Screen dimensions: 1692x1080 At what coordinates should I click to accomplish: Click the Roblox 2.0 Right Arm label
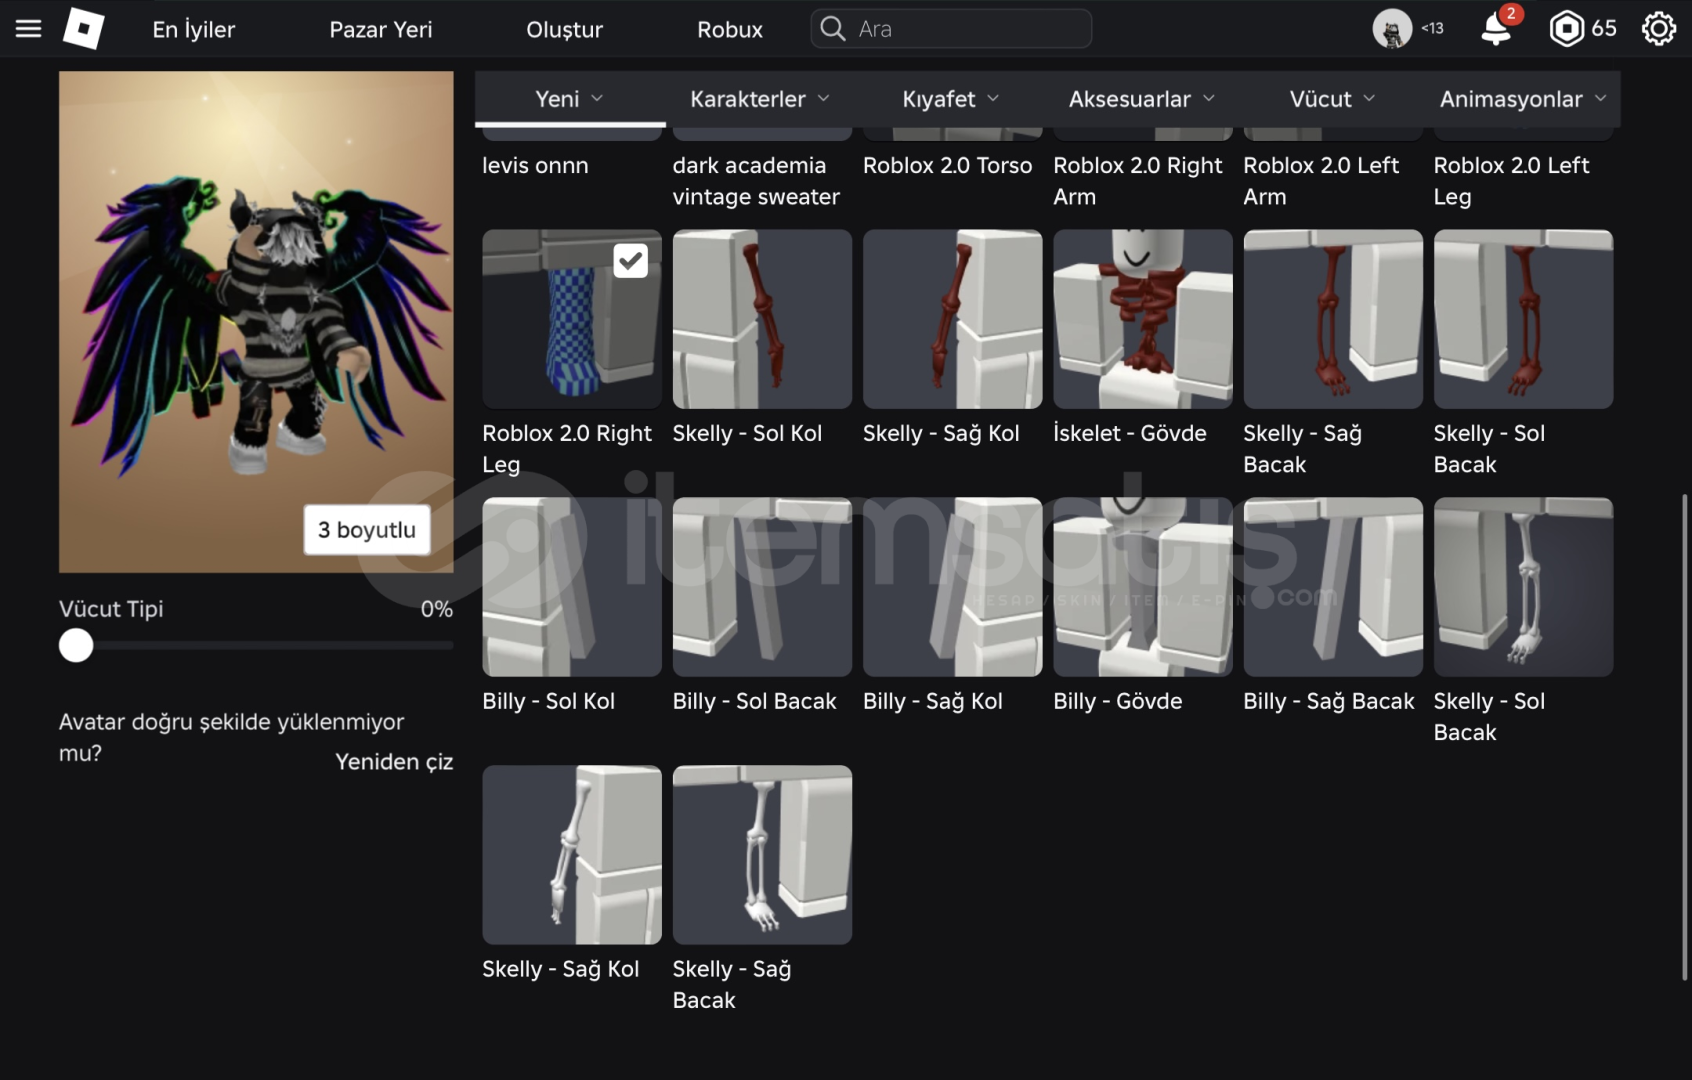tap(1137, 181)
